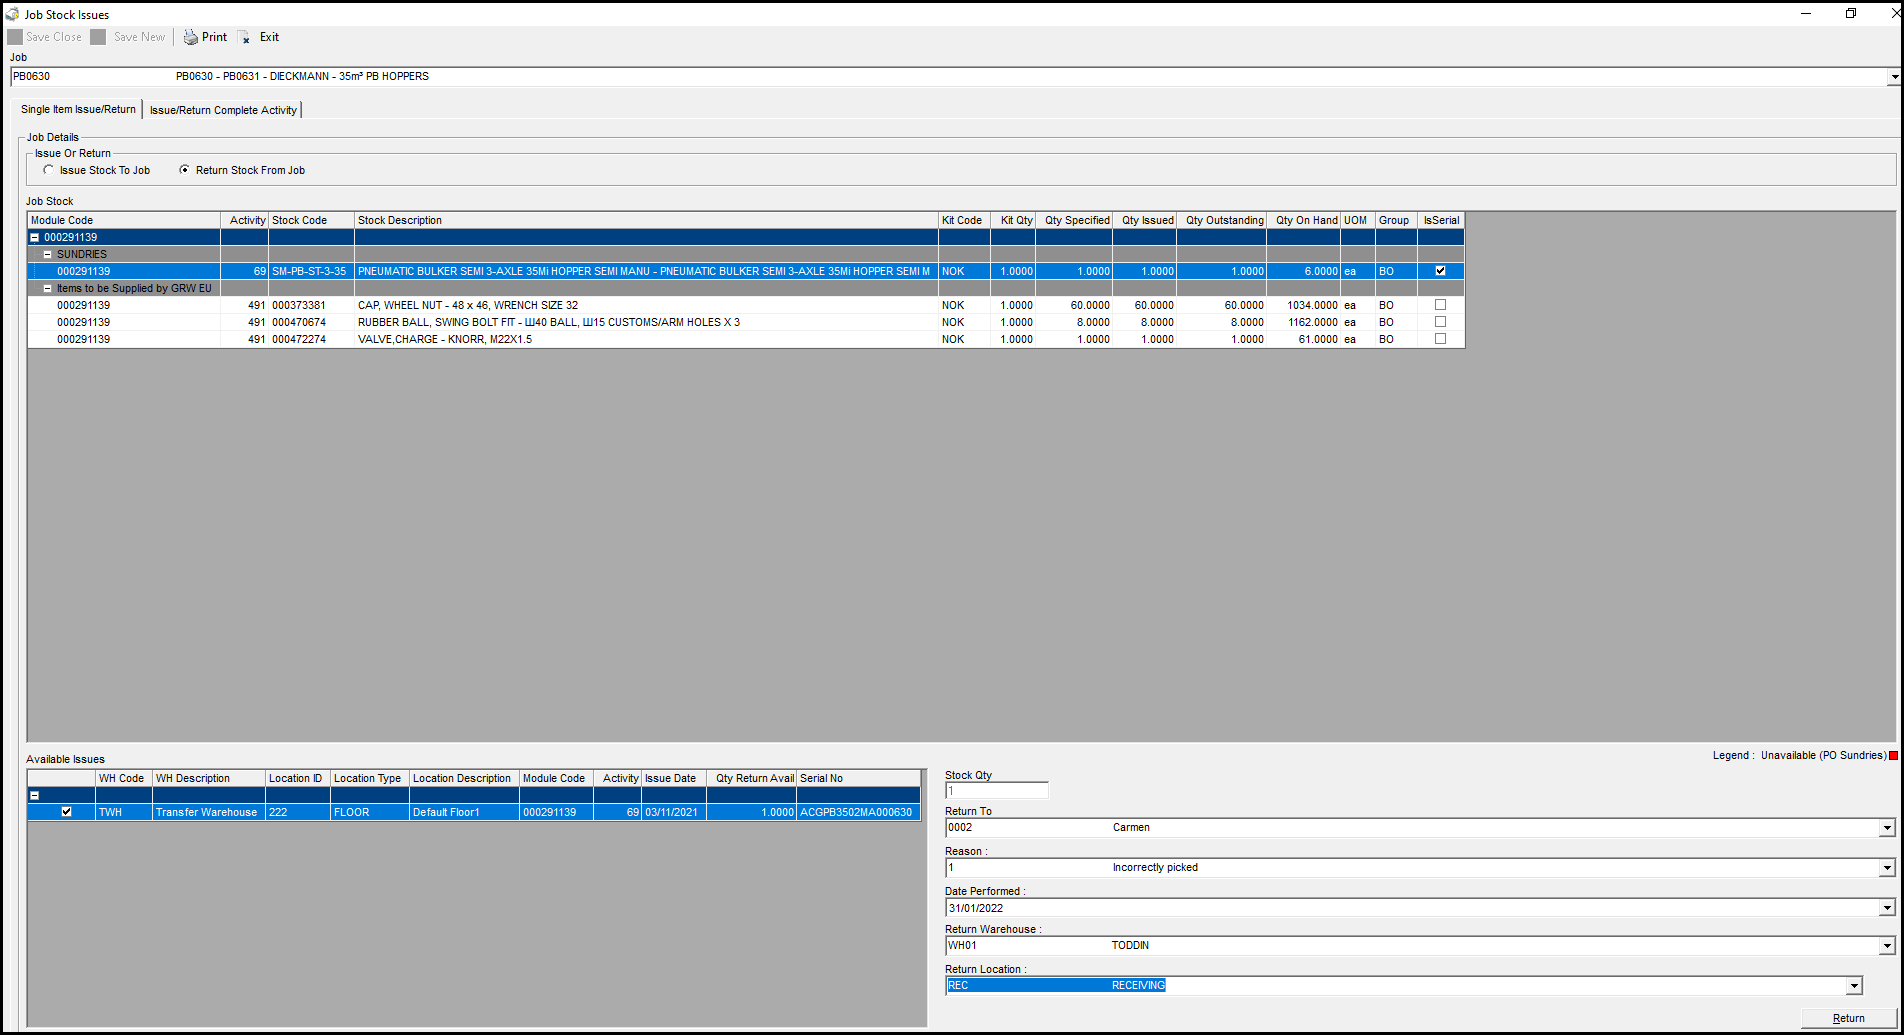Click the Job Stock Issues window icon
Image resolution: width=1904 pixels, height=1035 pixels.
coord(12,14)
